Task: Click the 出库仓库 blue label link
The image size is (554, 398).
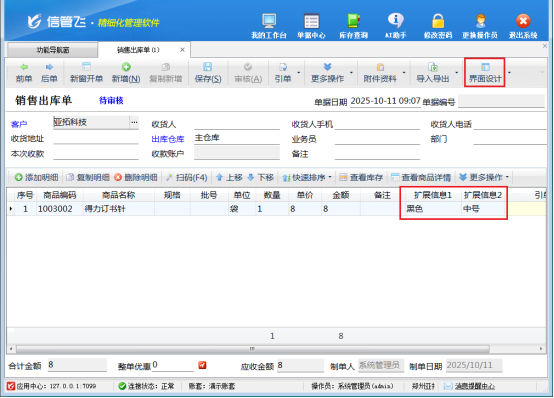Action: click(168, 139)
